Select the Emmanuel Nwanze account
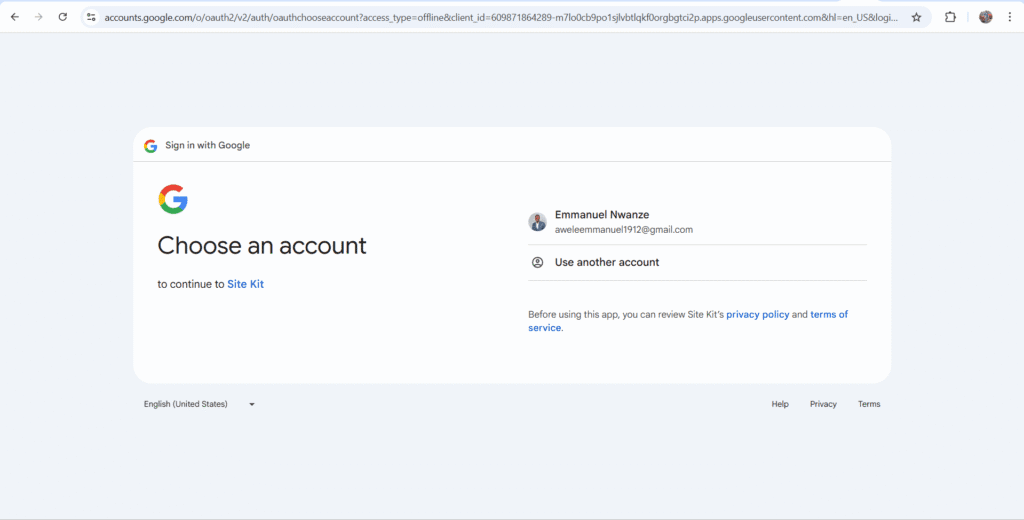 pos(697,222)
